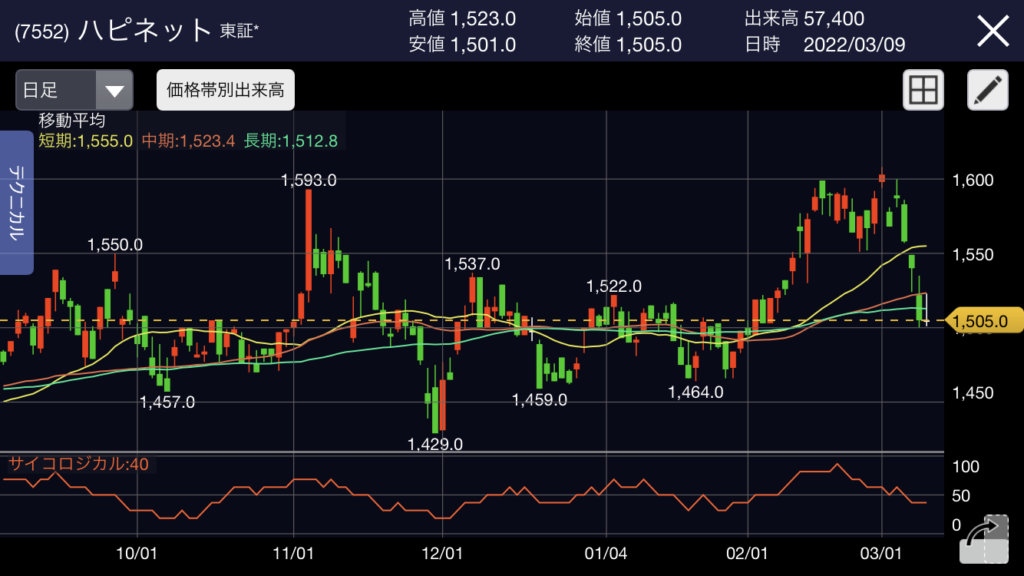Tap the 始値 1,505.0 value
The width and height of the screenshot is (1024, 576).
[x=628, y=18]
